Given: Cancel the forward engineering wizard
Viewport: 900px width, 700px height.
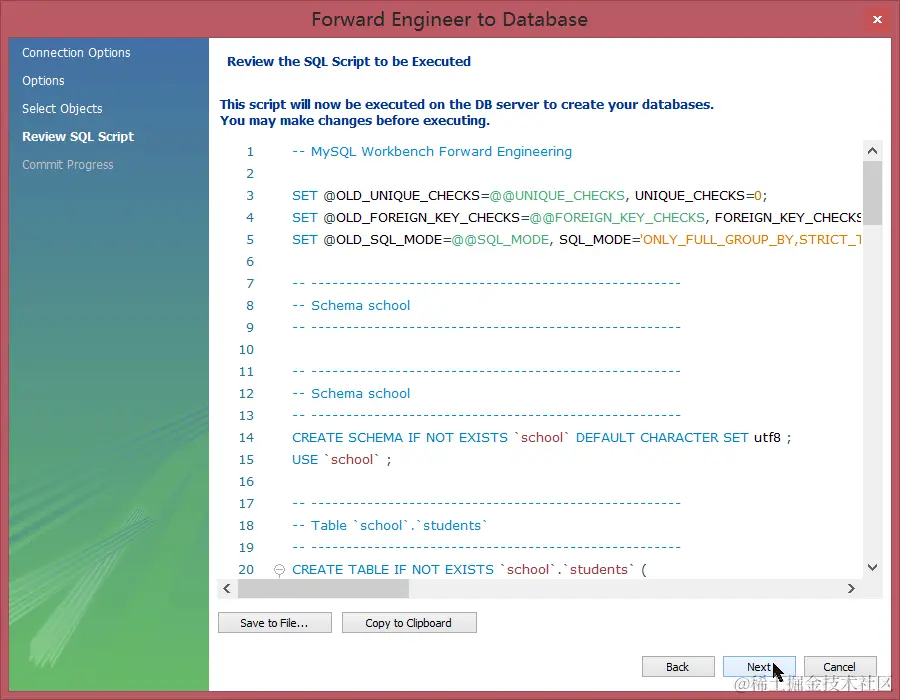Looking at the screenshot, I should pyautogui.click(x=840, y=667).
